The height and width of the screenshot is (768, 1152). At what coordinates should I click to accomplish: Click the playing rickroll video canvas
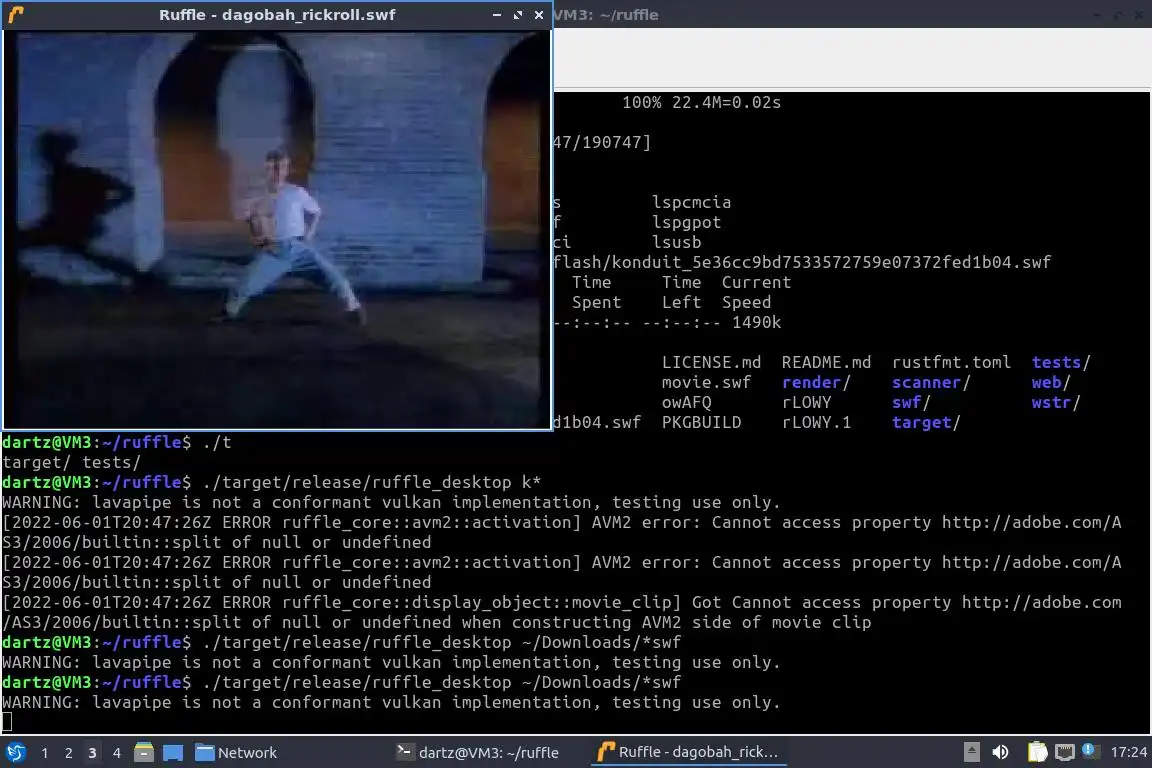click(x=277, y=229)
